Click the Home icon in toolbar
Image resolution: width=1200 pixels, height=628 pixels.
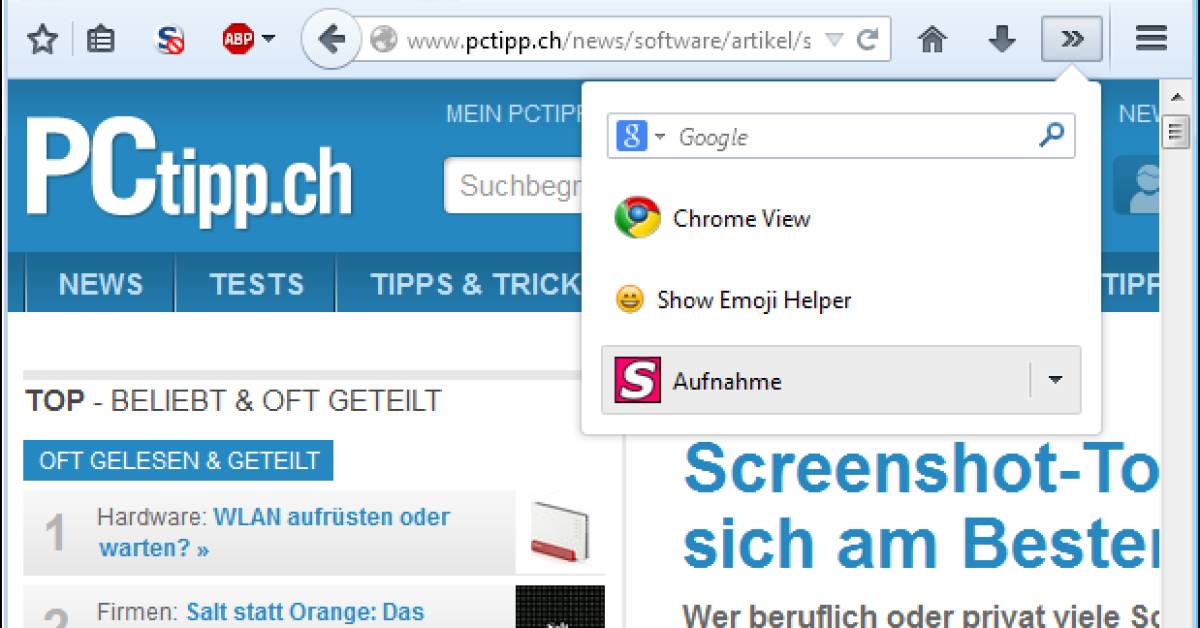coord(933,38)
